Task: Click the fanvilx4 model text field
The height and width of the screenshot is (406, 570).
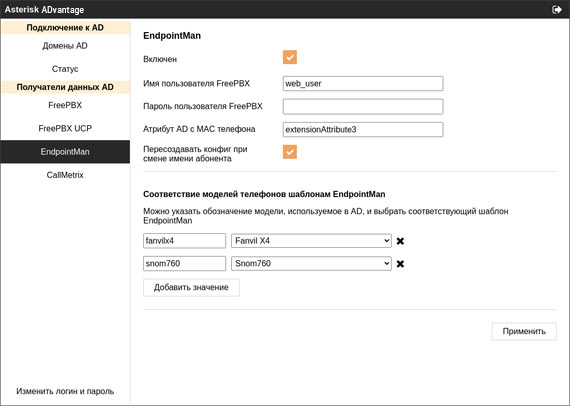Action: [184, 241]
